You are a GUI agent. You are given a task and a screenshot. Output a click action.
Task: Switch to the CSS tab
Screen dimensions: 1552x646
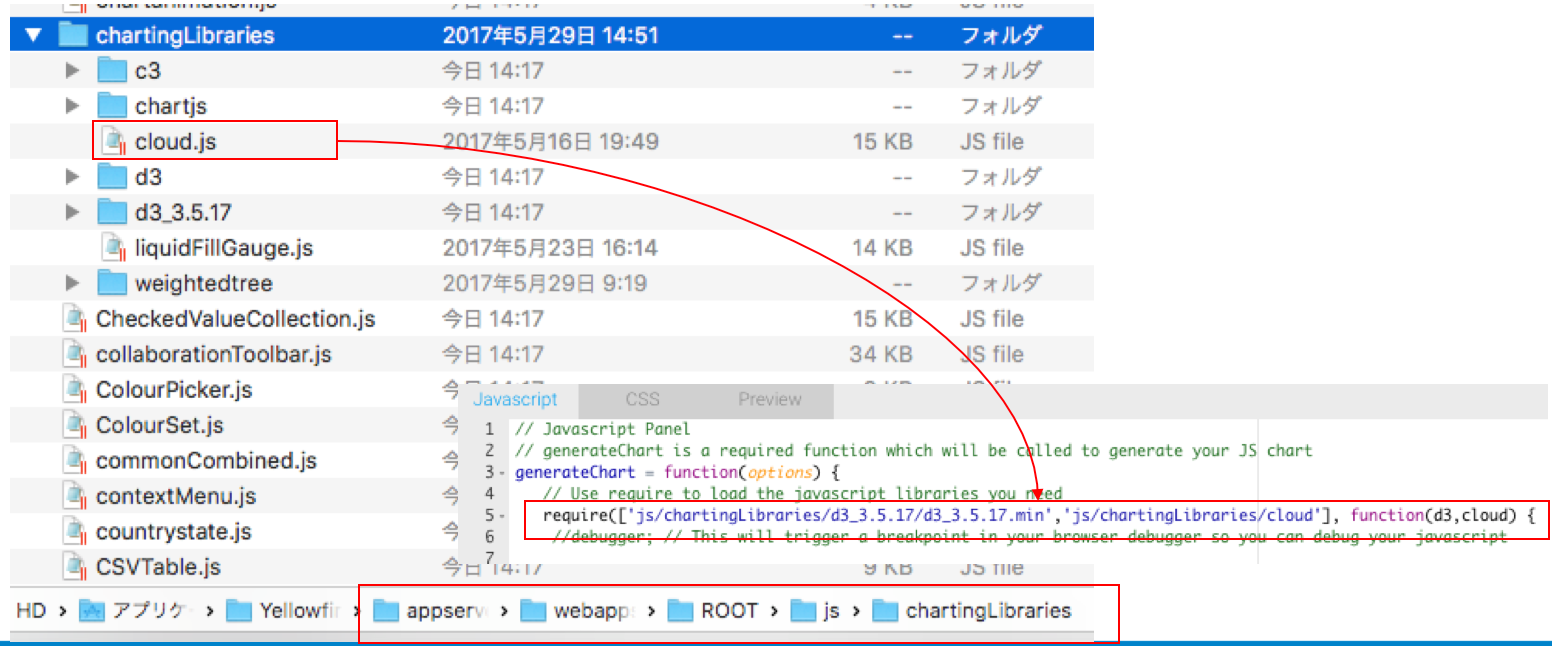[642, 398]
